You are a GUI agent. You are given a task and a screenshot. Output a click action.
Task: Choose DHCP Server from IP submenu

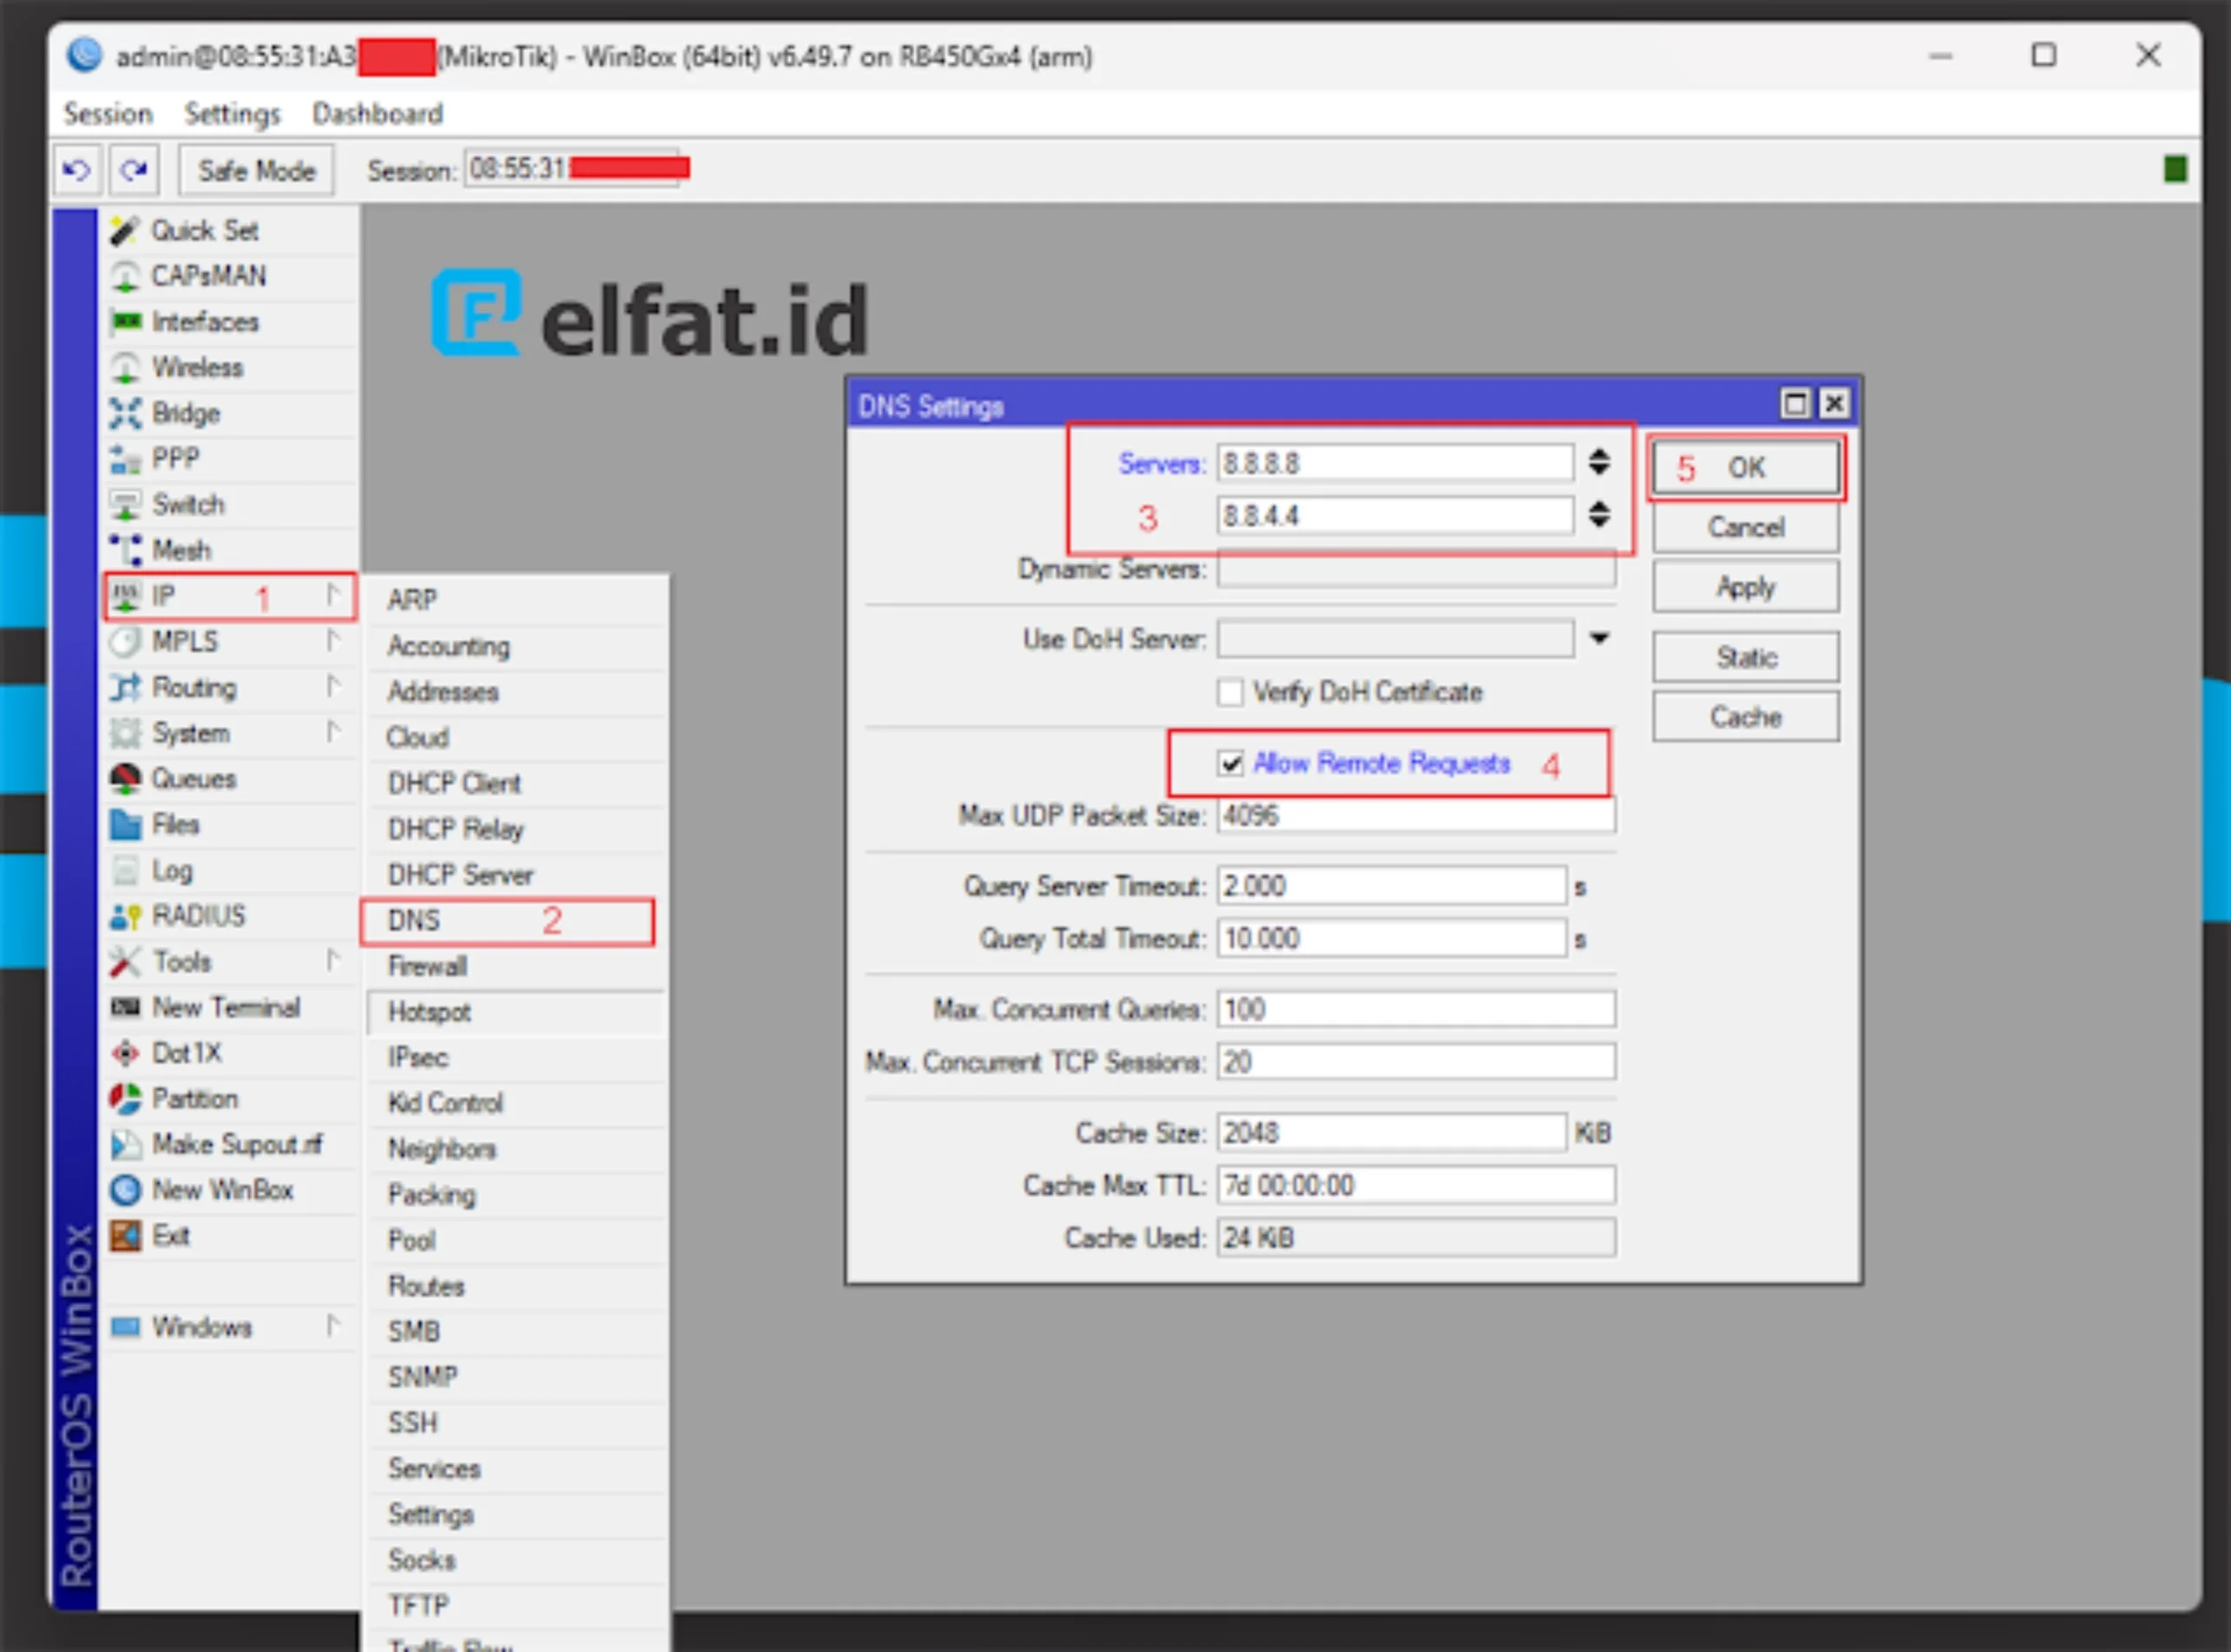(x=515, y=875)
